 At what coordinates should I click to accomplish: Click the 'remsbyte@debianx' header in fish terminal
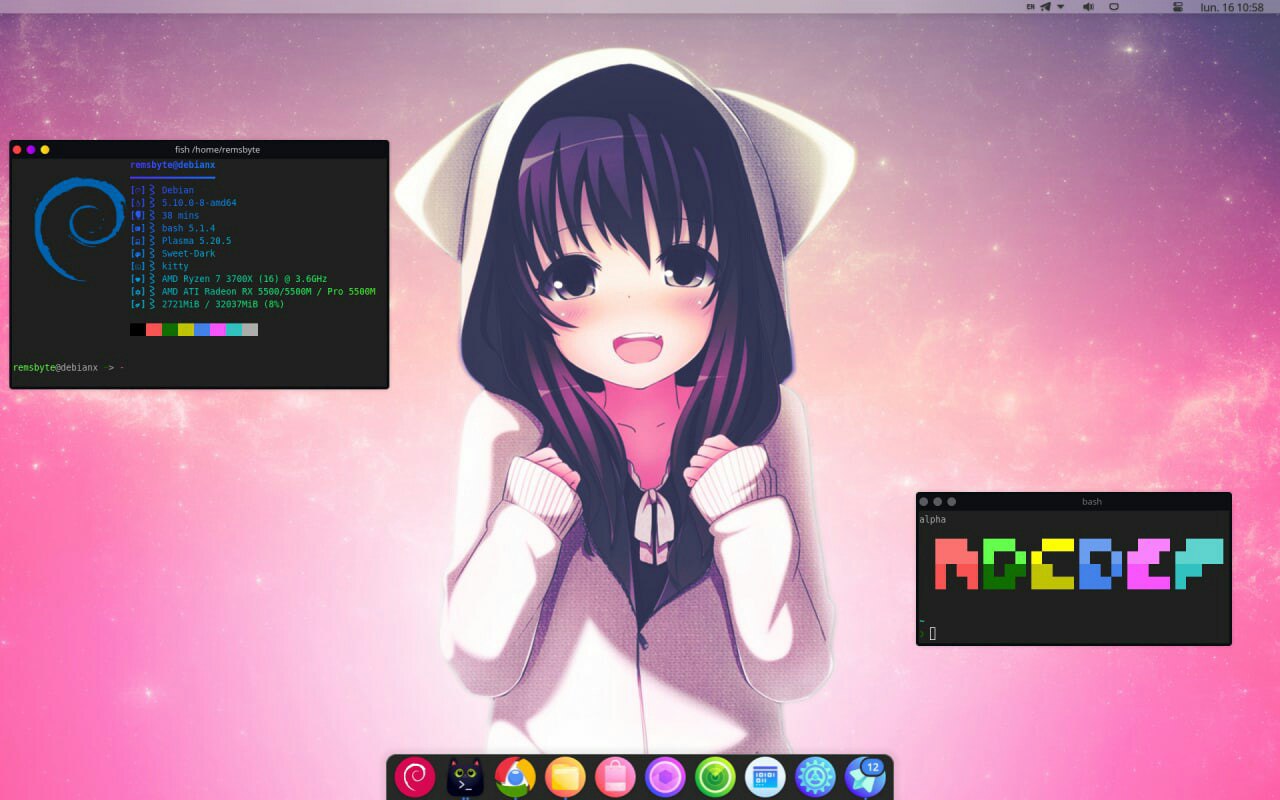[172, 164]
